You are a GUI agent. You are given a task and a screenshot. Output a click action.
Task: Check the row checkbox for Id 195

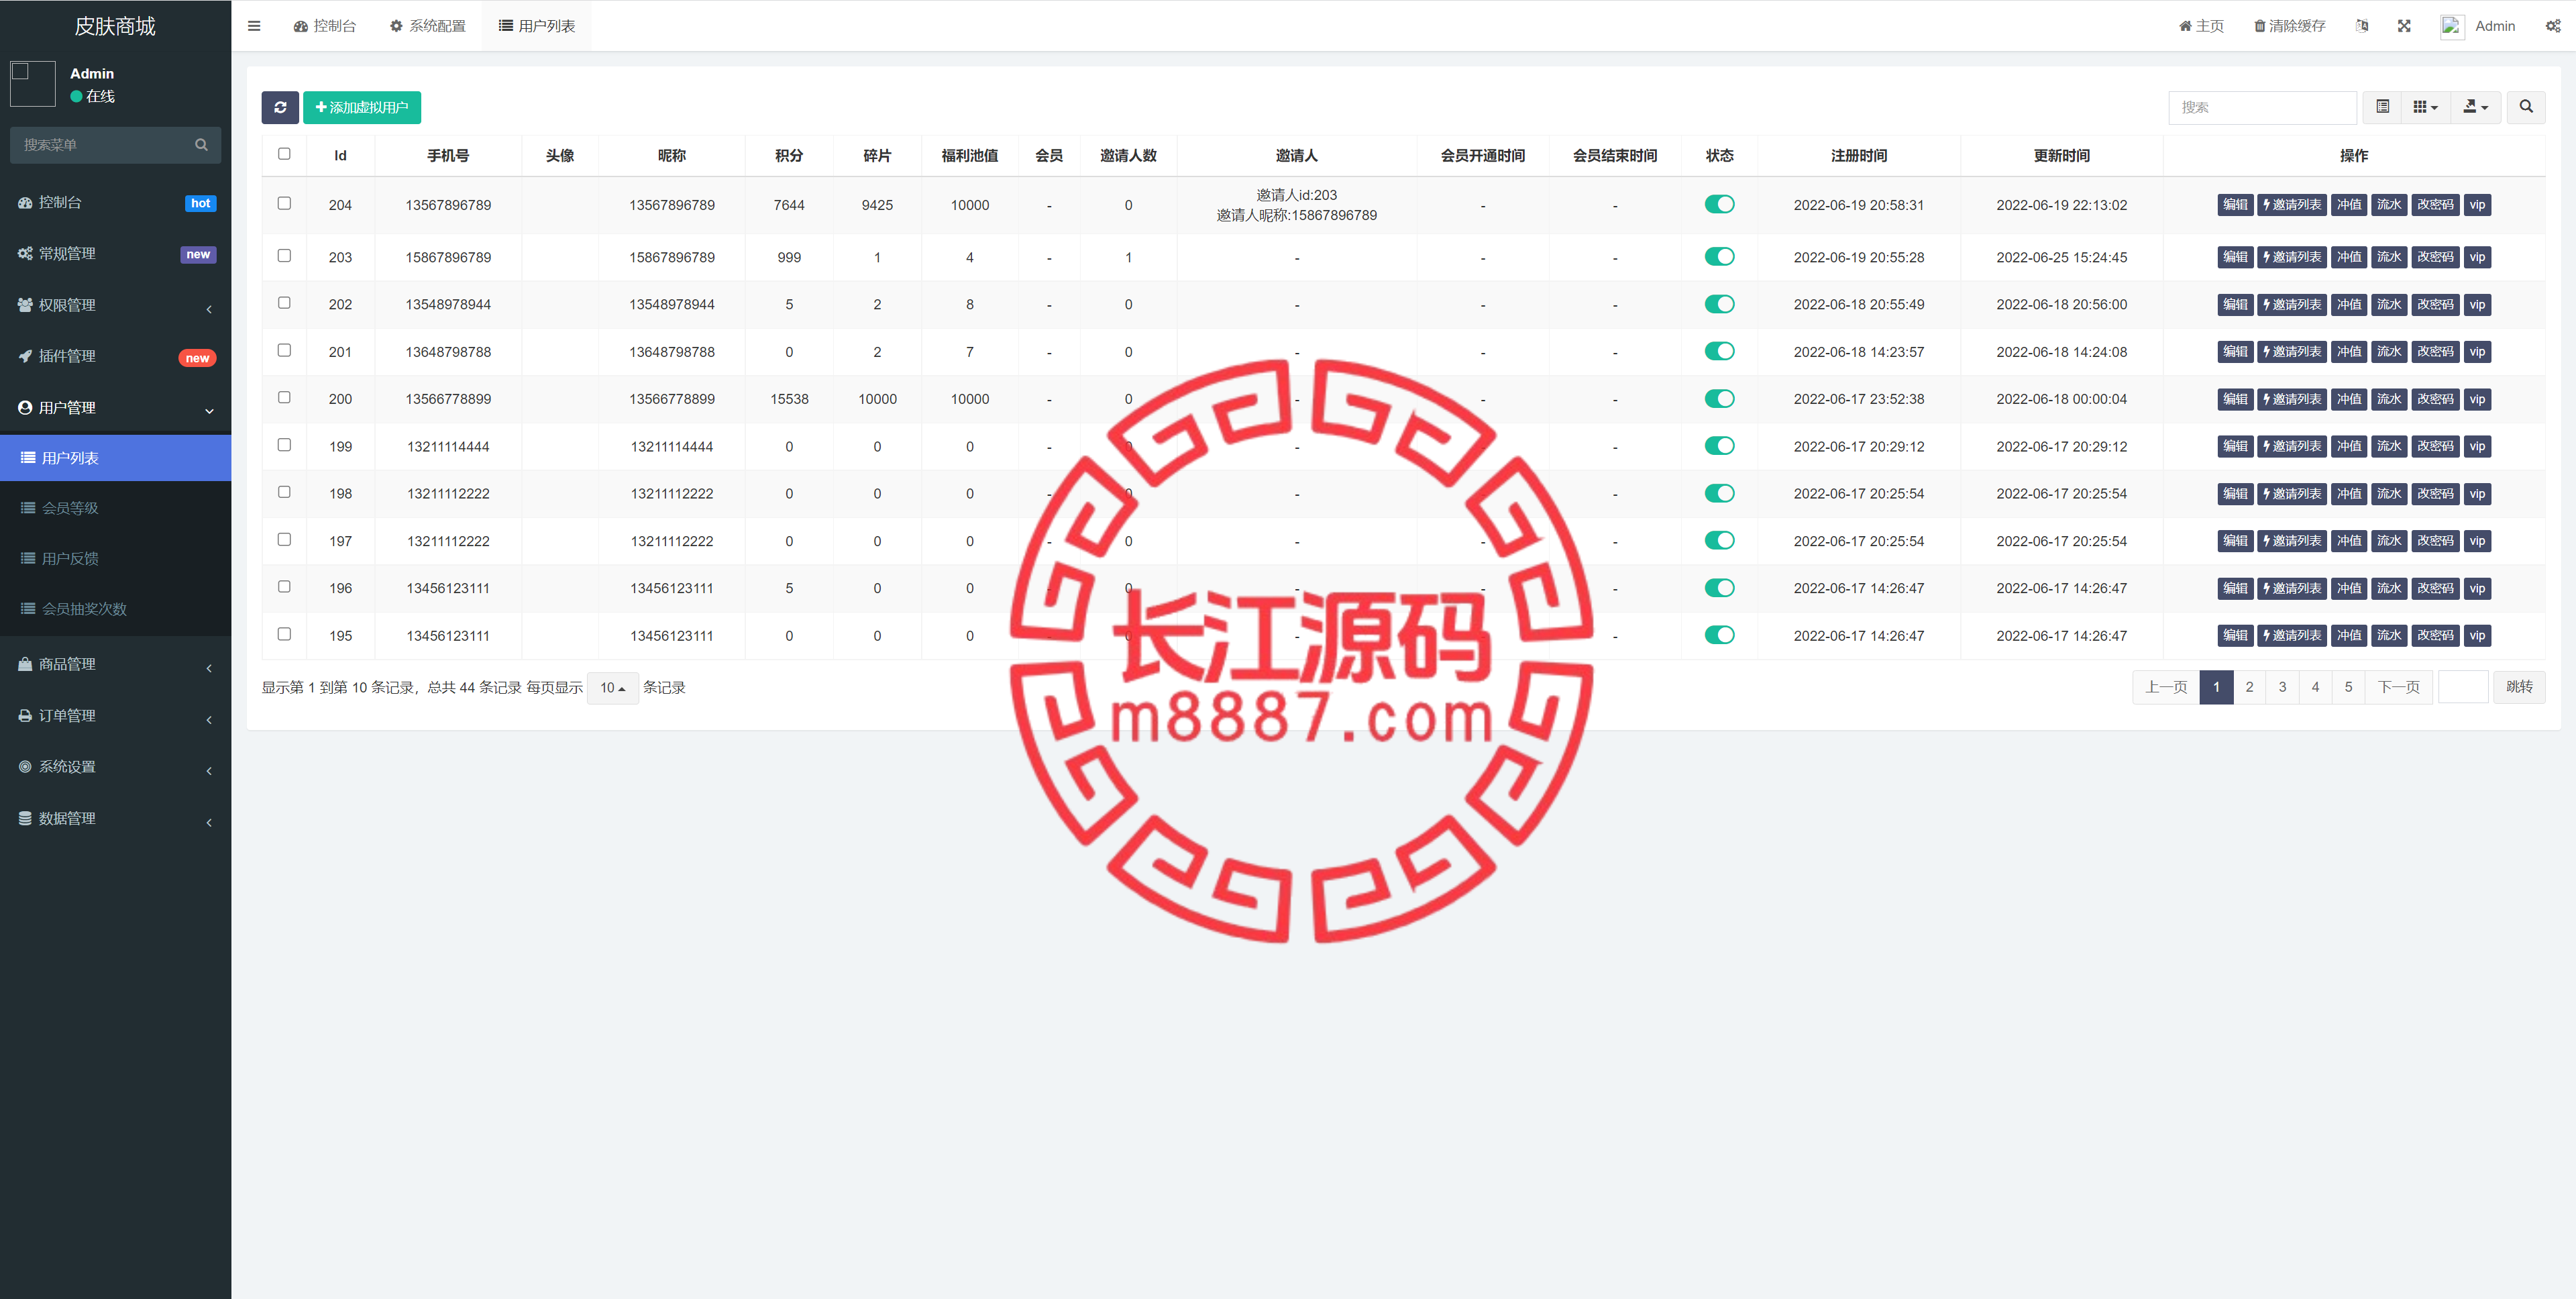point(284,634)
